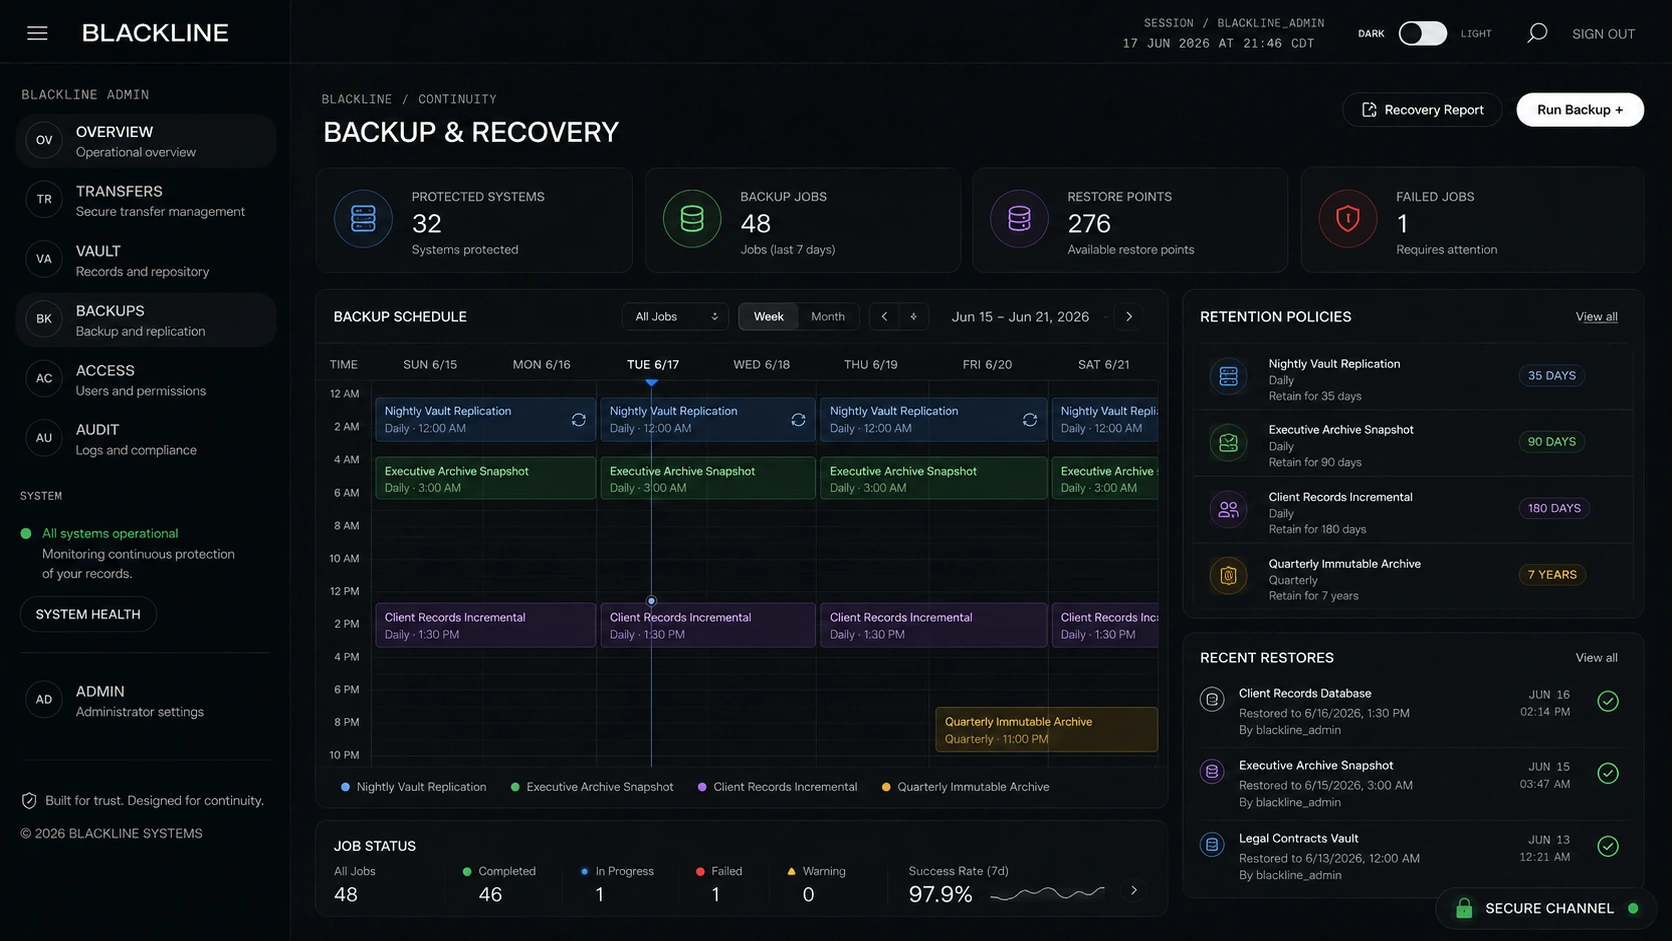This screenshot has width=1672, height=941.
Task: Toggle Client Records Incremental legend filter
Action: coord(778,787)
